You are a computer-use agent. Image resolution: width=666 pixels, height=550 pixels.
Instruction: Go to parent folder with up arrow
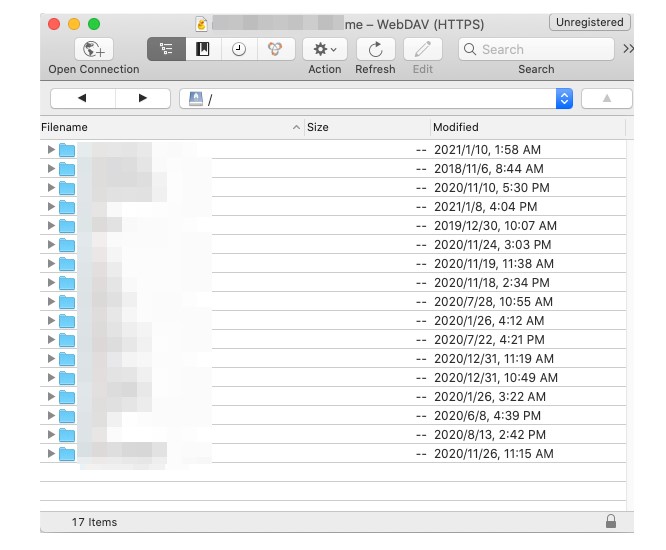(x=605, y=98)
